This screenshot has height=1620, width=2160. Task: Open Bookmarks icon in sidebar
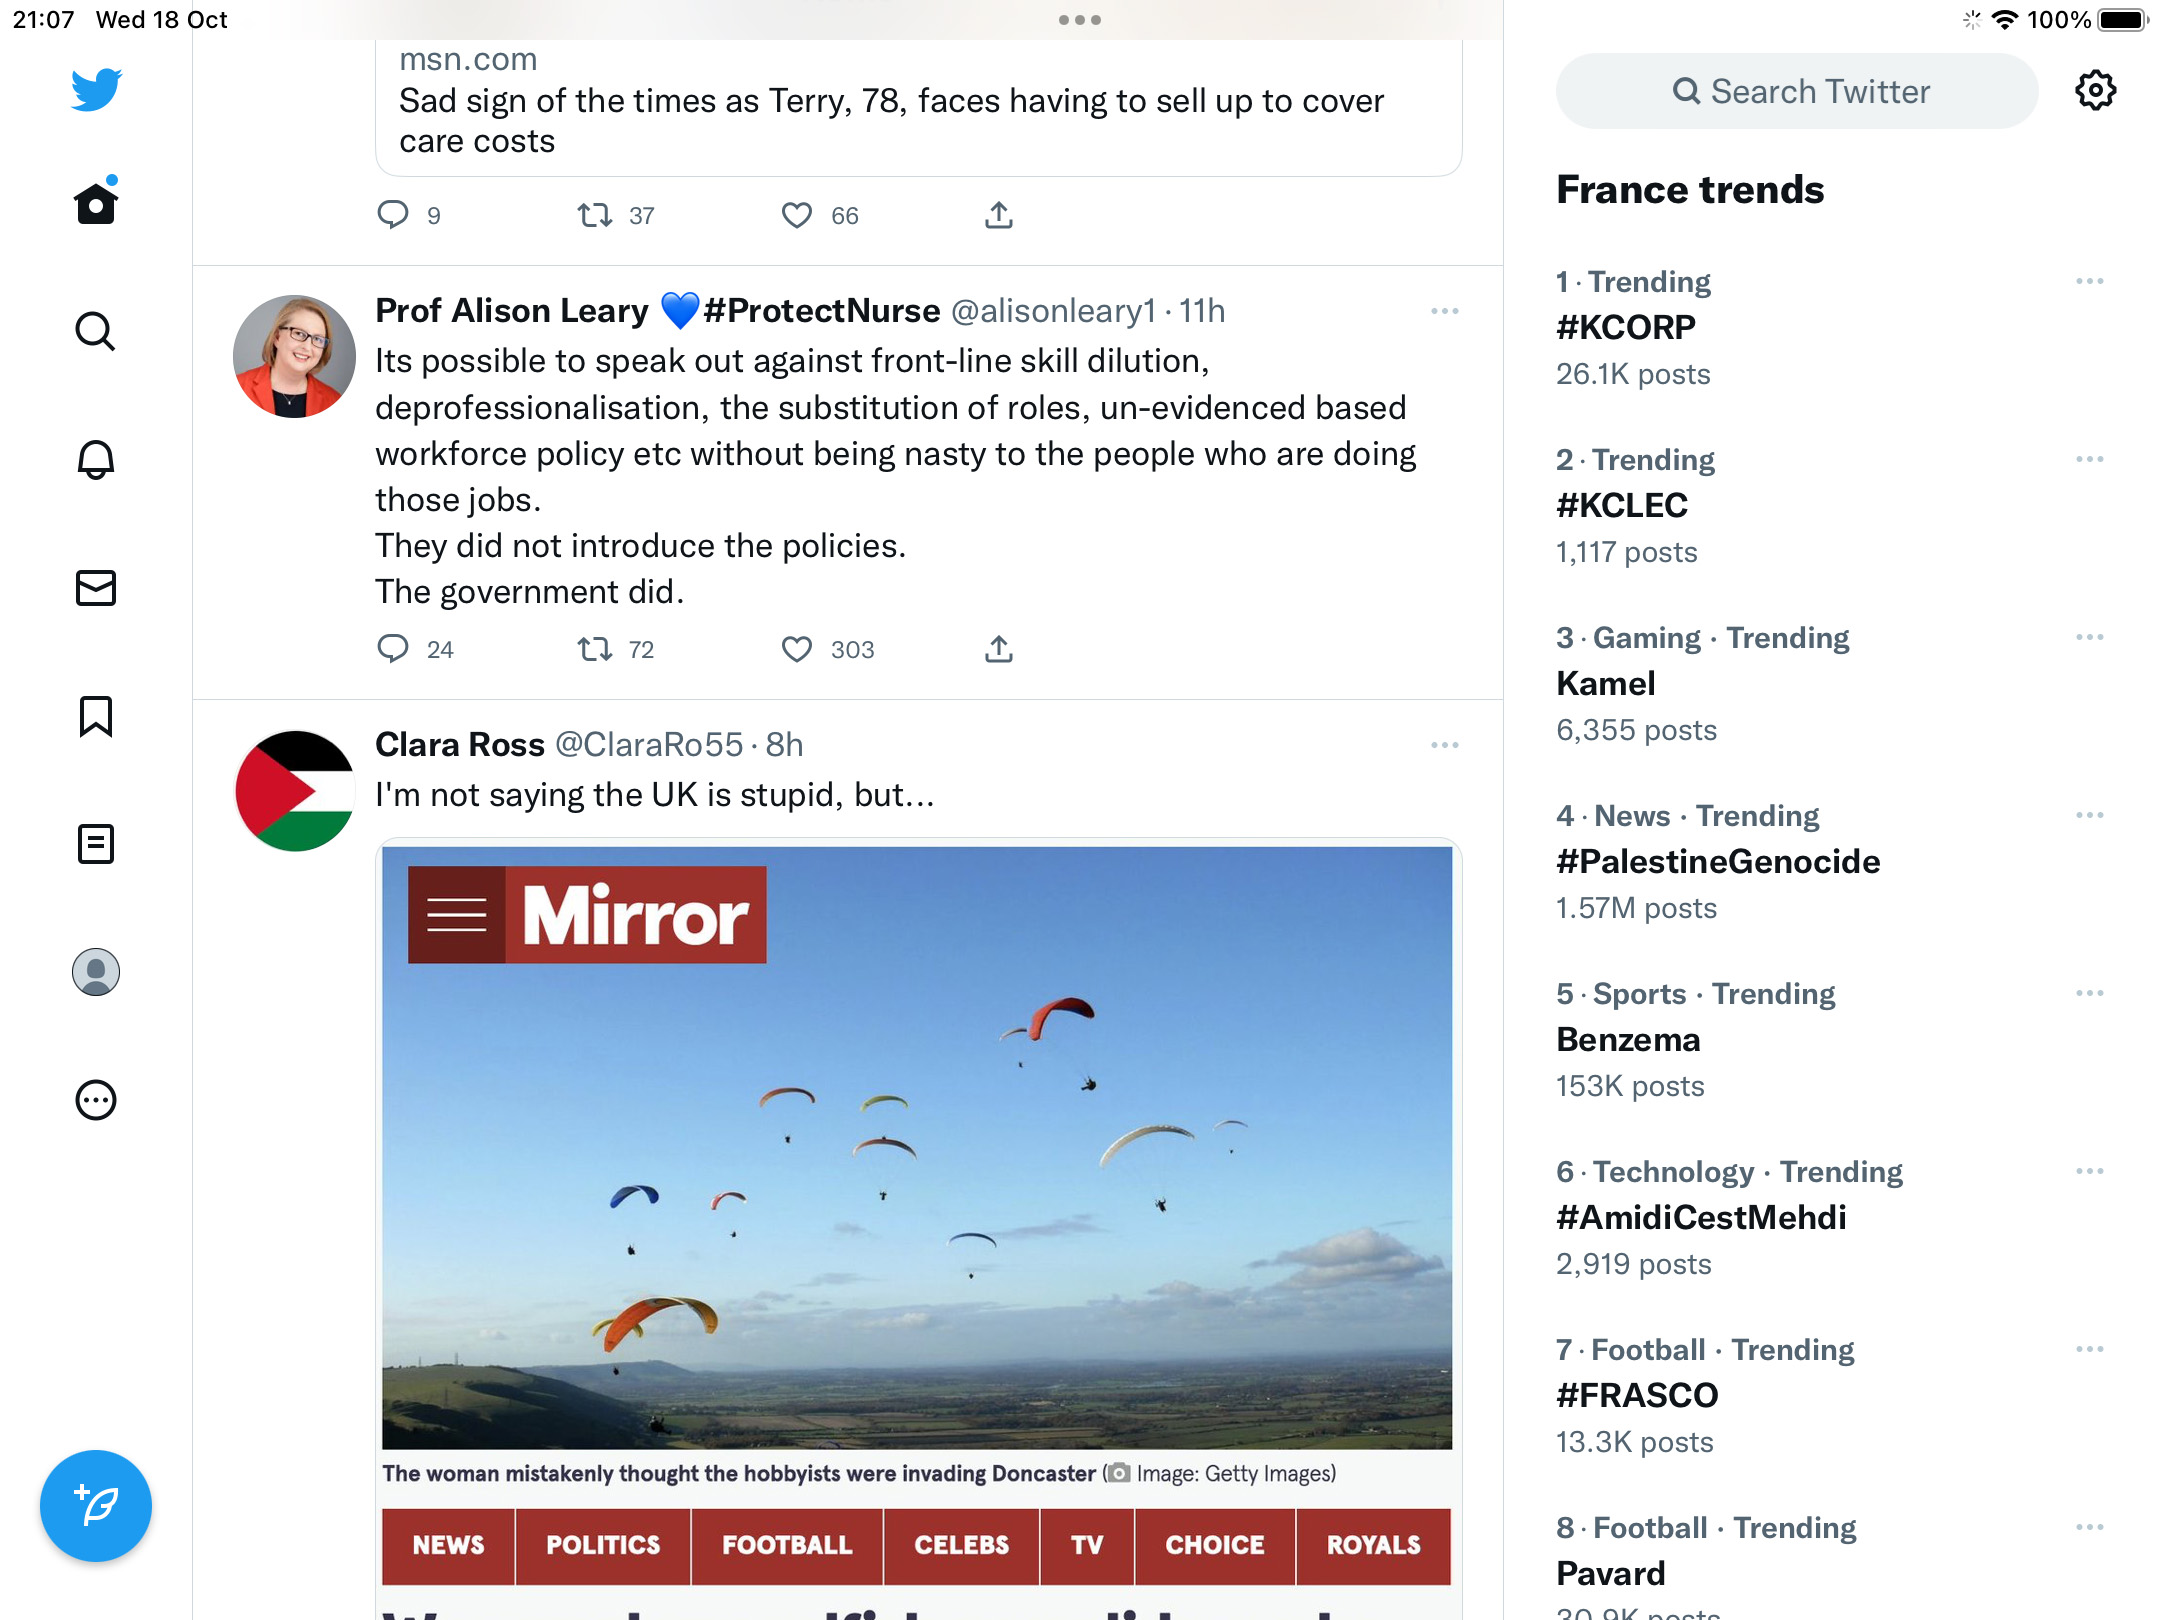pos(96,716)
